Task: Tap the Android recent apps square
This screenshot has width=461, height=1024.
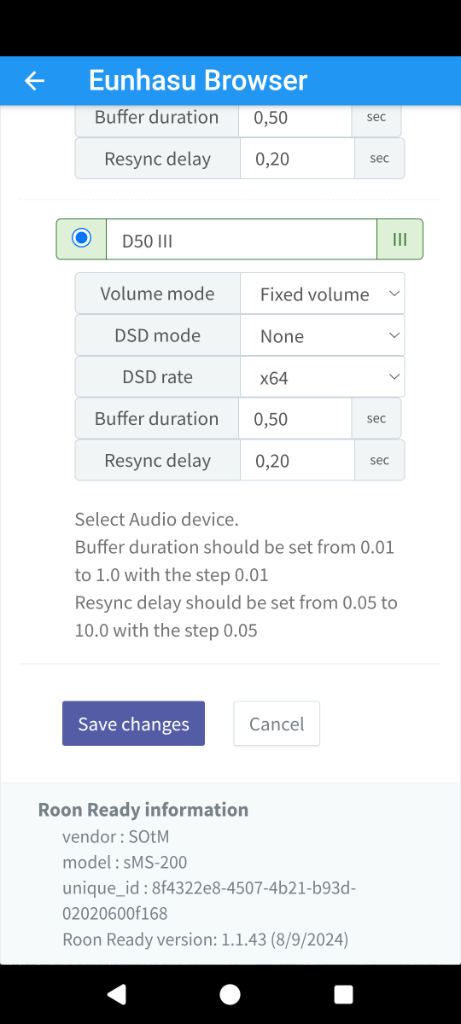Action: (343, 994)
